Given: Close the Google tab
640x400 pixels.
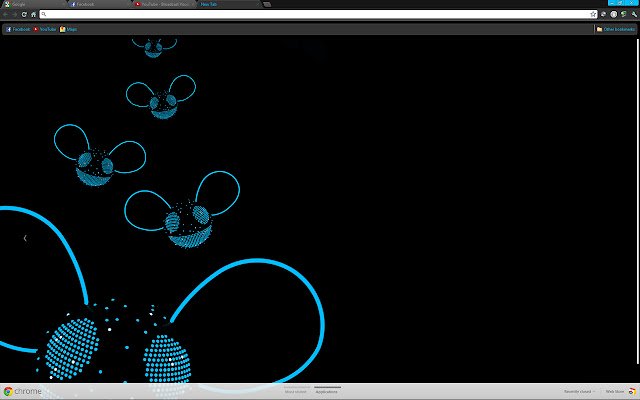Looking at the screenshot, I should pyautogui.click(x=62, y=4).
